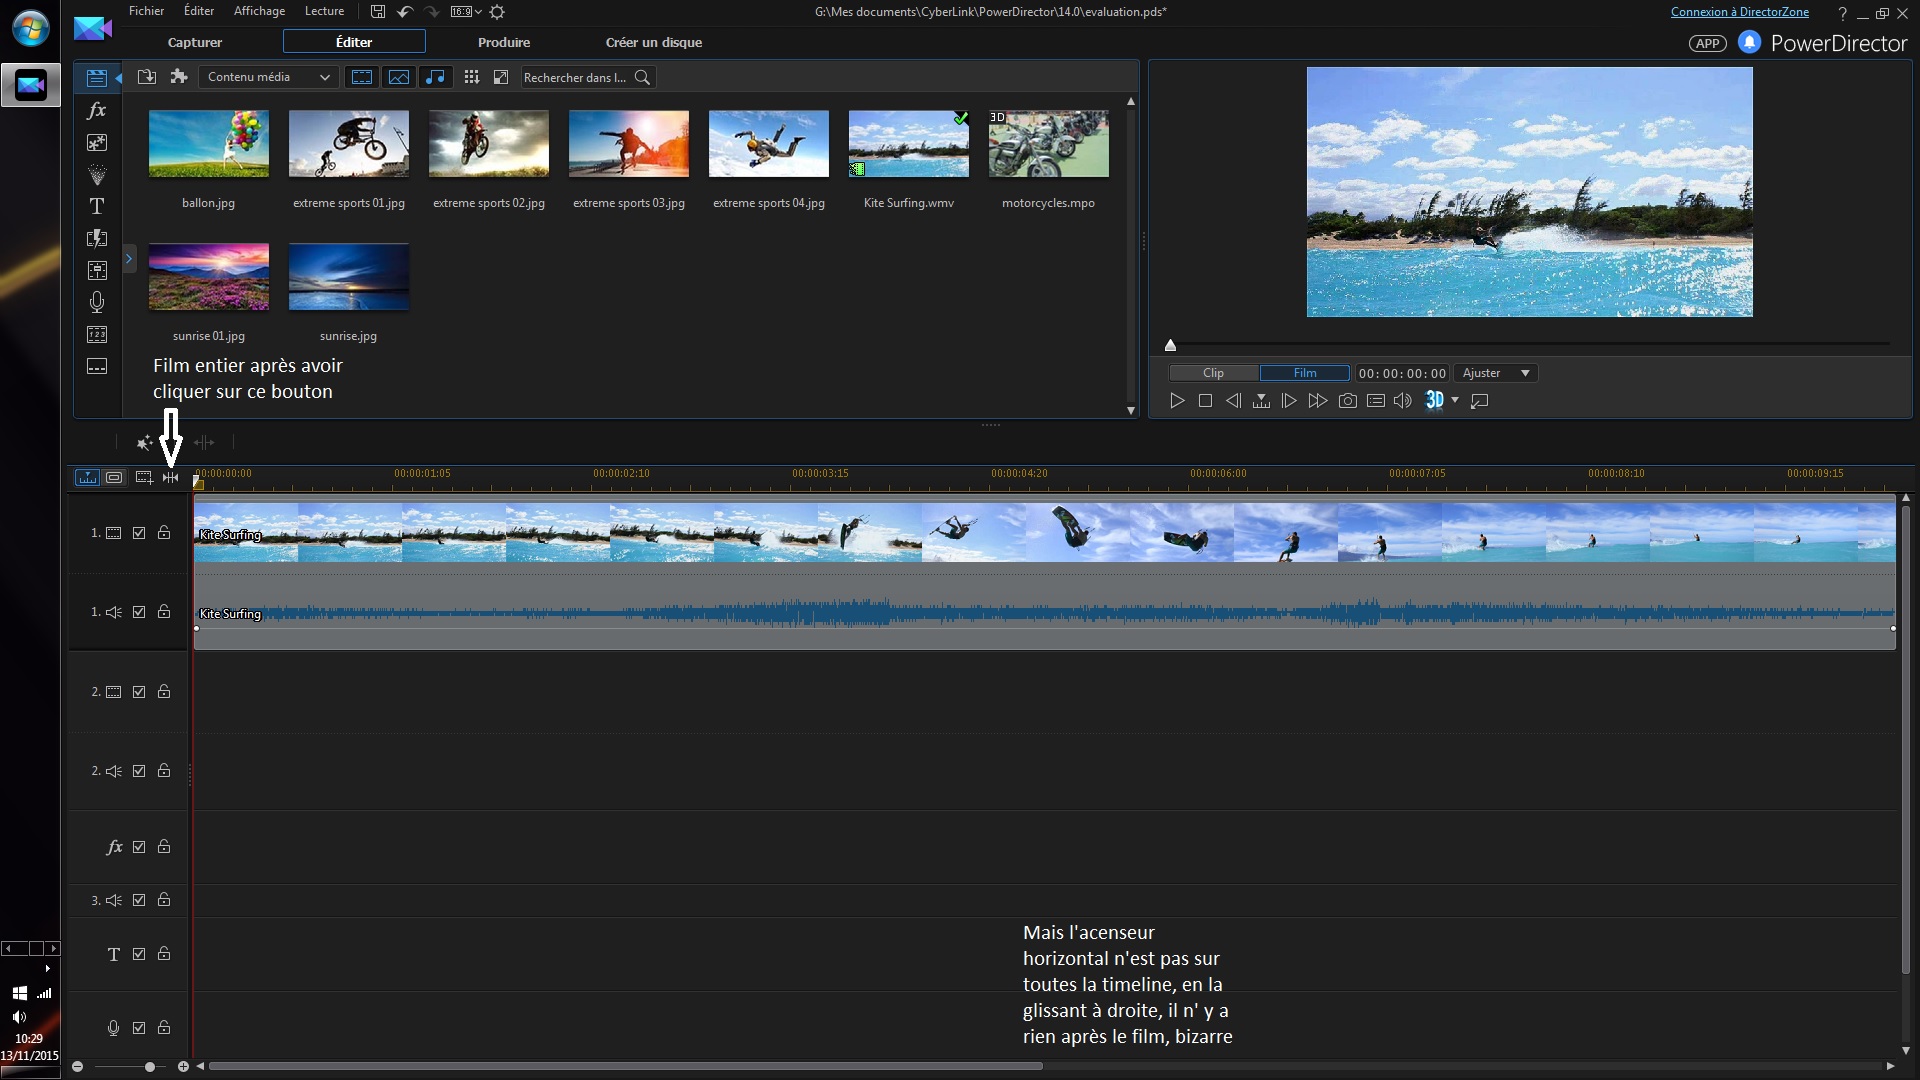Open the Title room (T) icon
Image resolution: width=1920 pixels, height=1080 pixels.
tap(97, 206)
